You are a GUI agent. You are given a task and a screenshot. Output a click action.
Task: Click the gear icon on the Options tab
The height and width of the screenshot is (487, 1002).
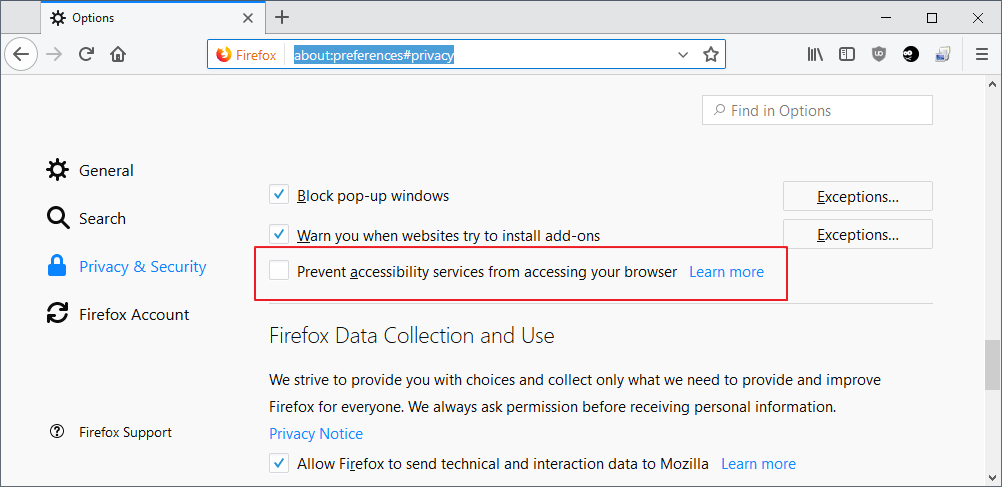coord(58,18)
